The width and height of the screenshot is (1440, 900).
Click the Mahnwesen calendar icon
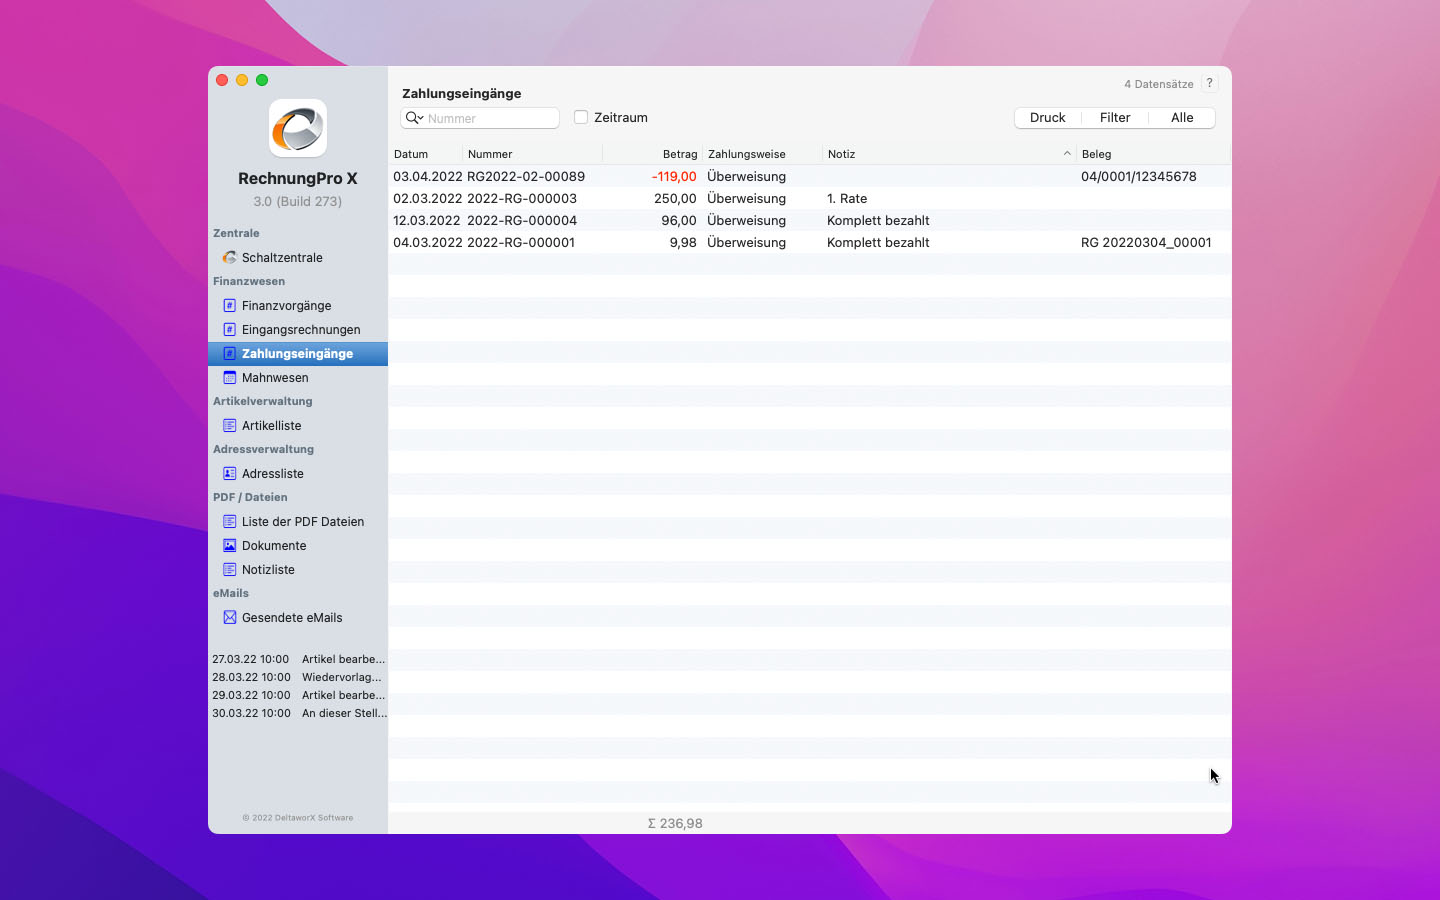tap(229, 377)
